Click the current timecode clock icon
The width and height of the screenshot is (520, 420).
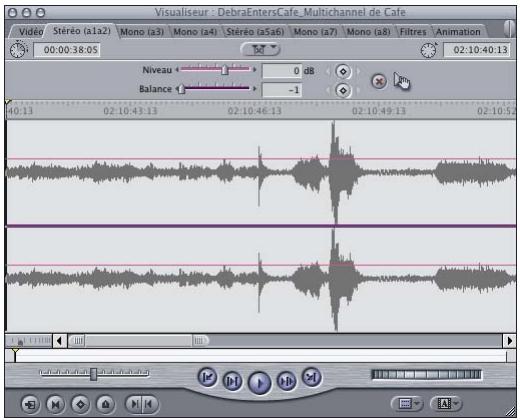pyautogui.click(x=429, y=50)
